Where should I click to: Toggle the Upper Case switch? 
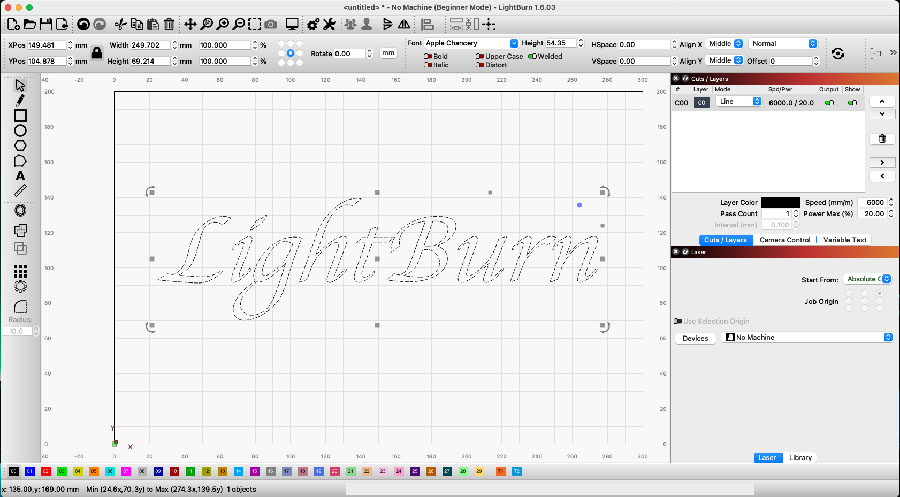coord(480,56)
